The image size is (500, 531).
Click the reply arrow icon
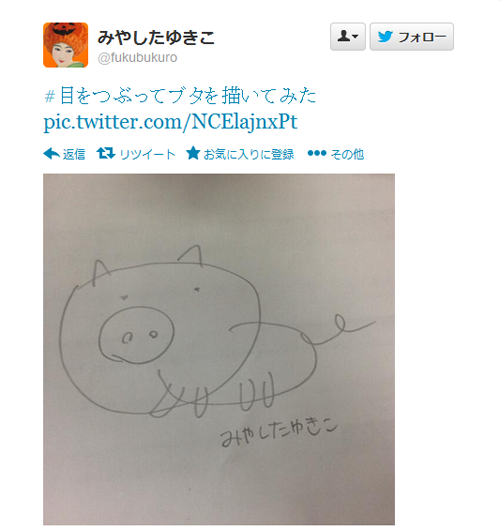[51, 154]
